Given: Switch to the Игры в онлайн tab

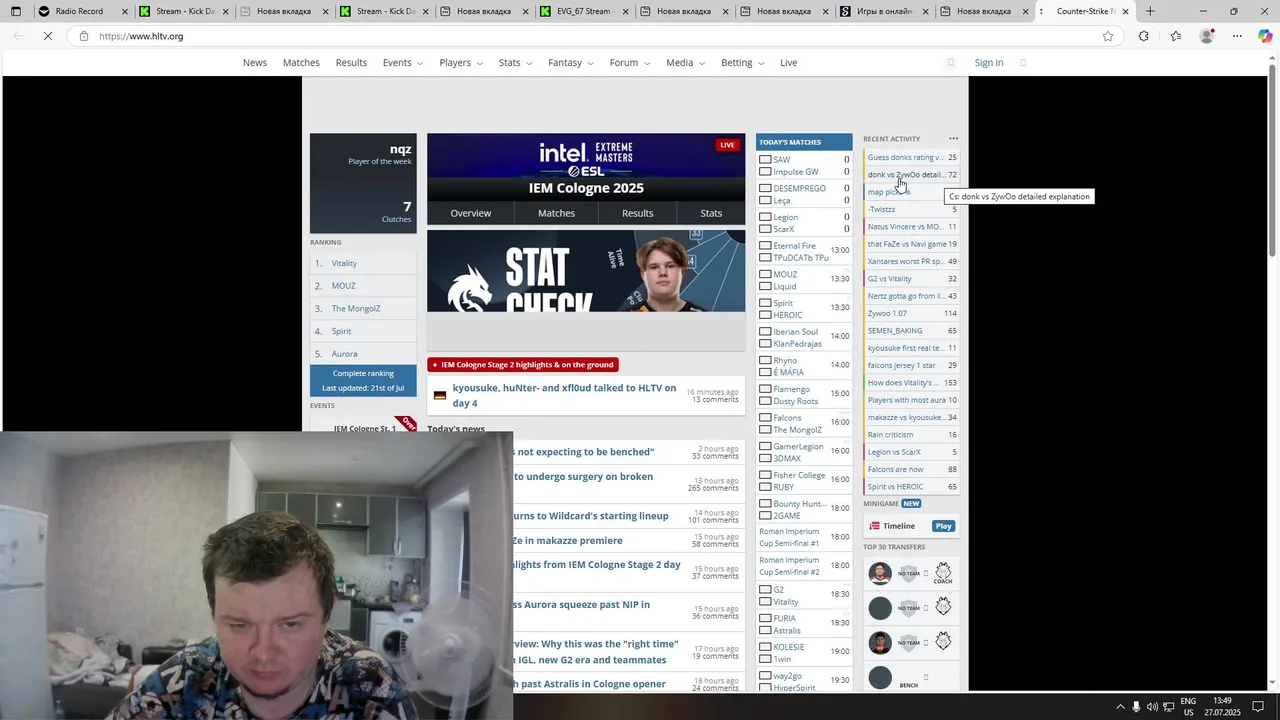Looking at the screenshot, I should (882, 12).
